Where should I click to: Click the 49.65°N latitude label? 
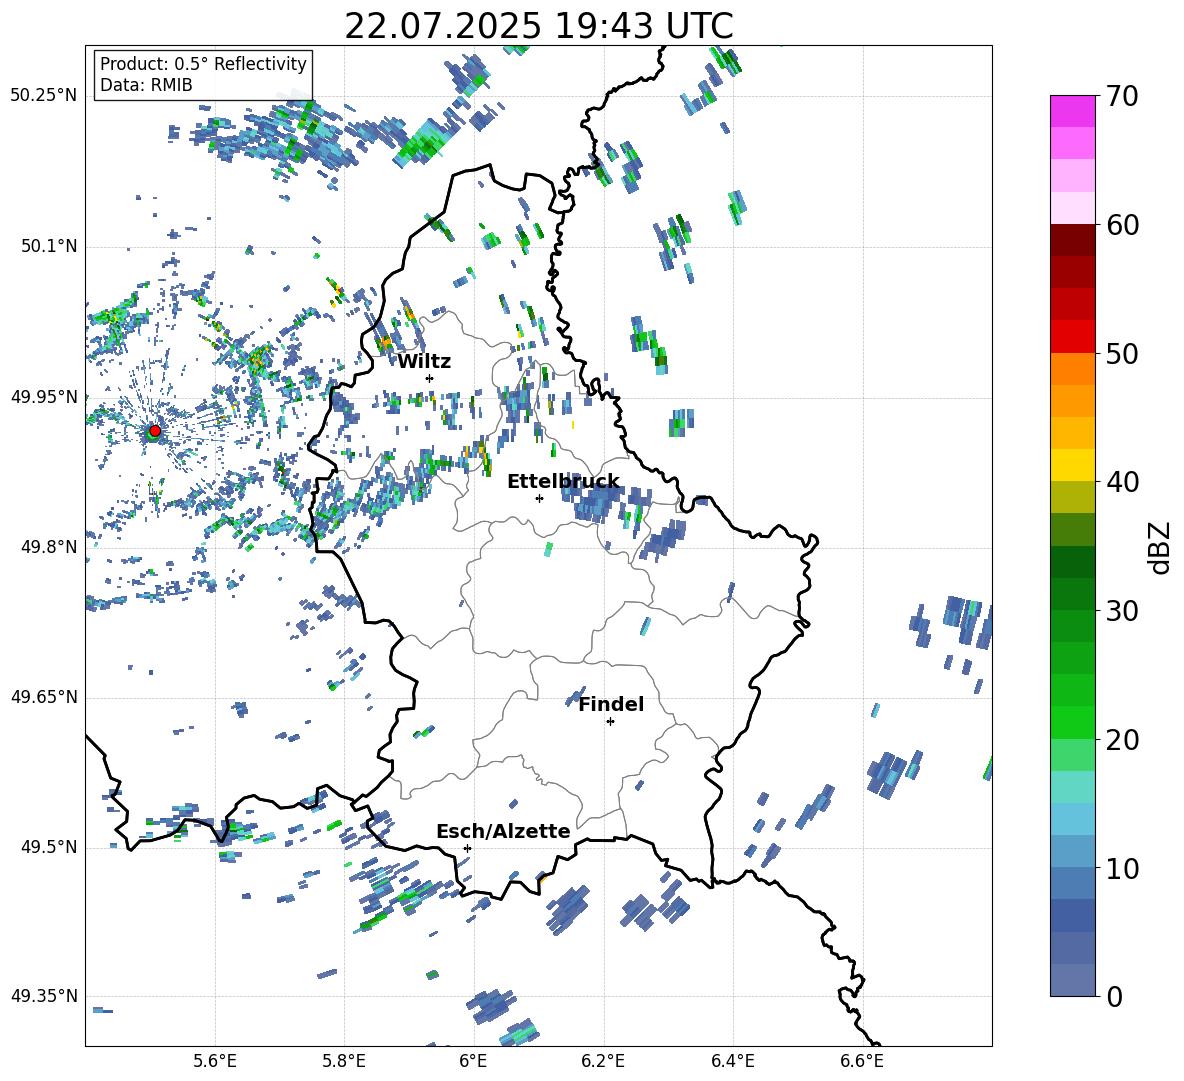tap(44, 697)
